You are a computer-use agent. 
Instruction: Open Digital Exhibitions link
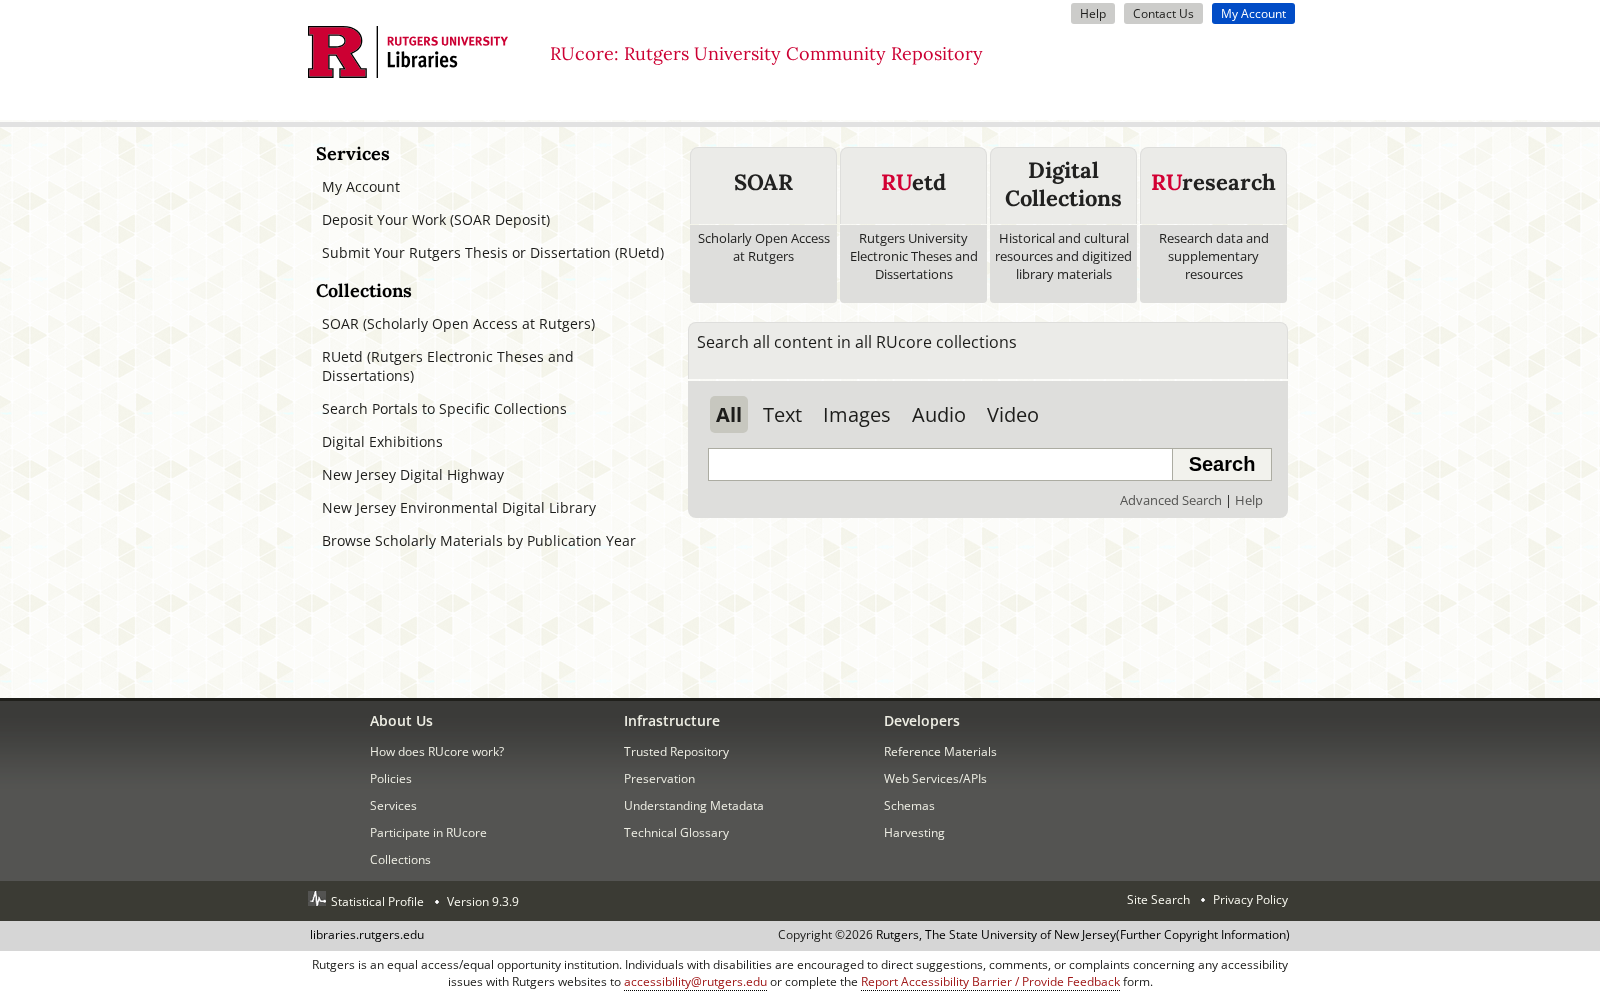point(382,442)
